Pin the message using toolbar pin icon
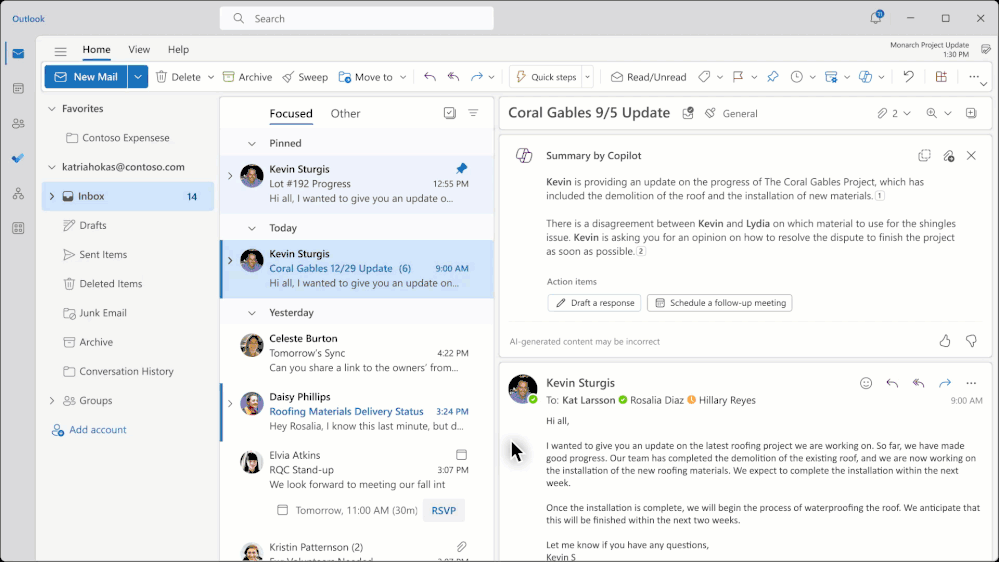The width and height of the screenshot is (999, 562). 772,77
